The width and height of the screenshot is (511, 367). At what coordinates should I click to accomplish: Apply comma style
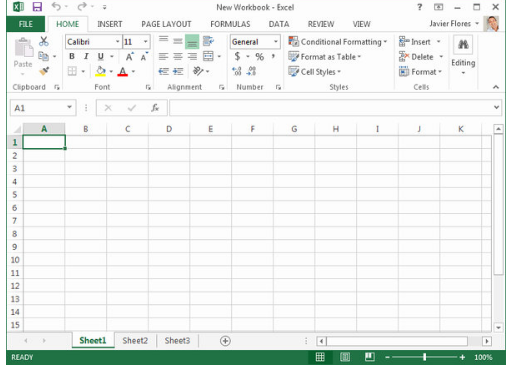click(273, 56)
